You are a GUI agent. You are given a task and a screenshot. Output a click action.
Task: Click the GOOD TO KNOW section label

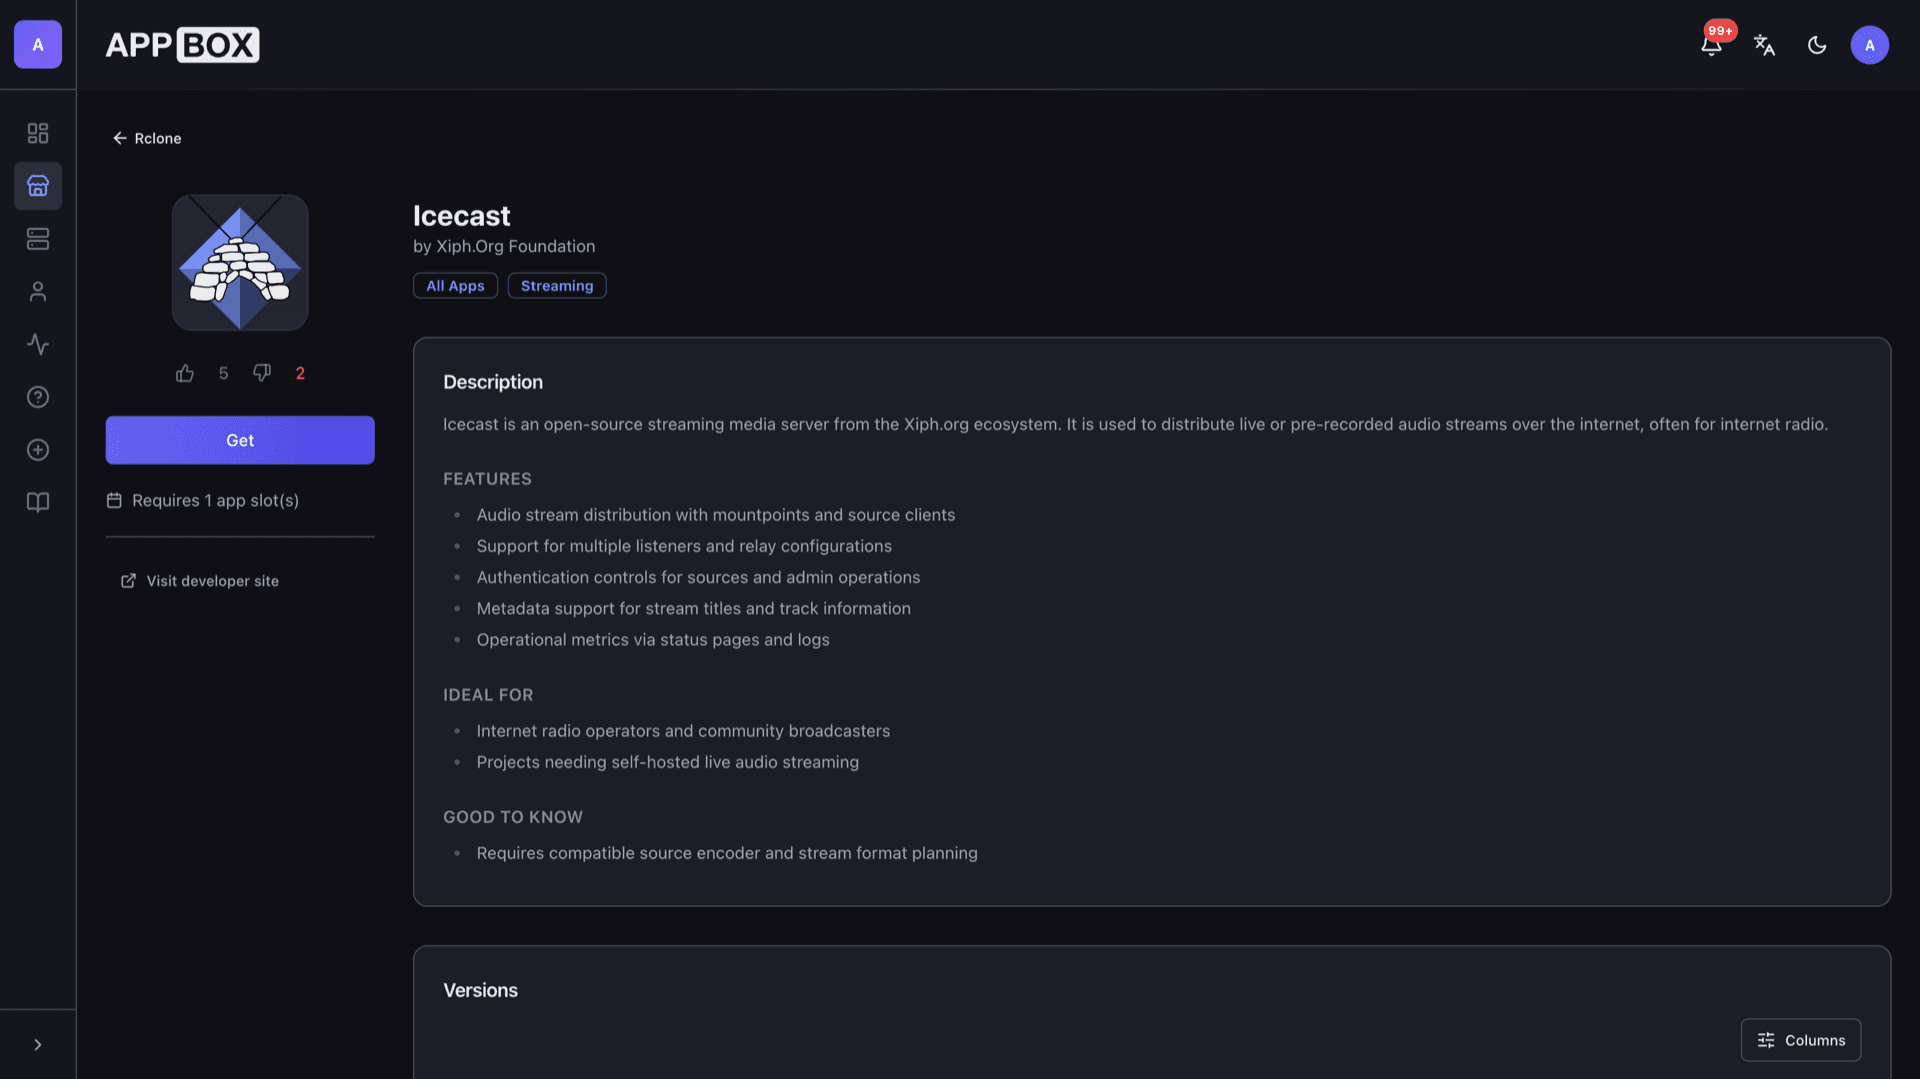[x=513, y=817]
